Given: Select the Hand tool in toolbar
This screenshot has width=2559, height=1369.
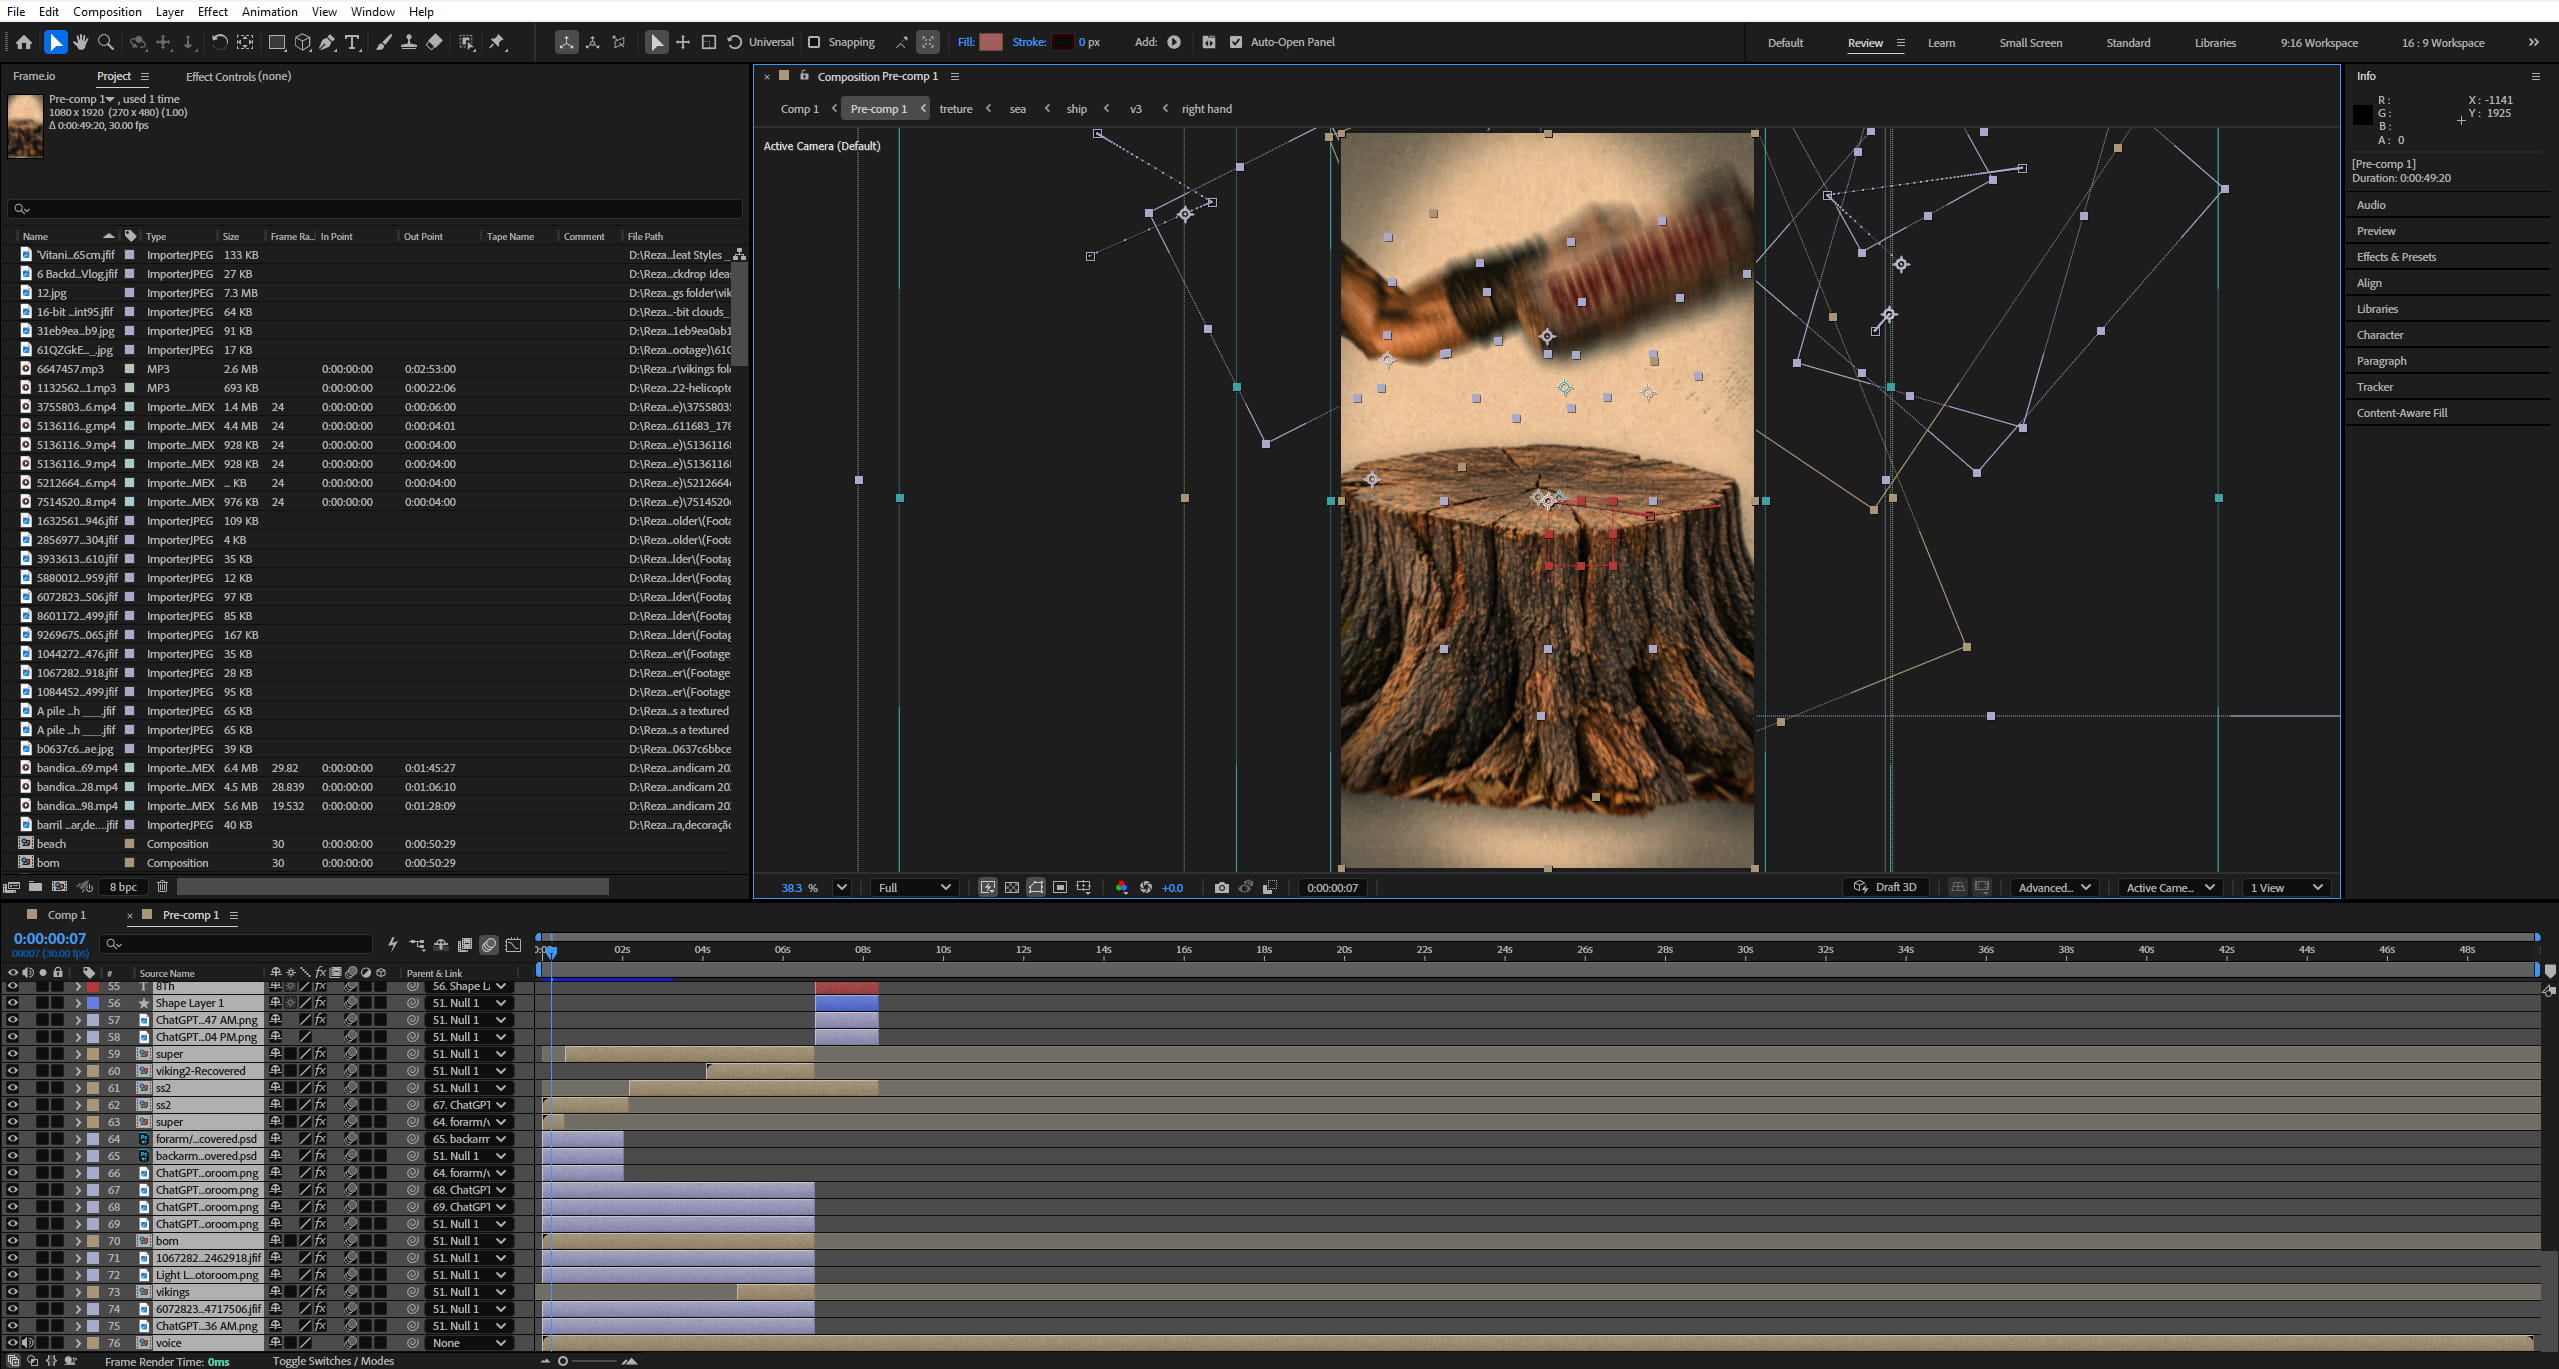Looking at the screenshot, I should click(81, 42).
